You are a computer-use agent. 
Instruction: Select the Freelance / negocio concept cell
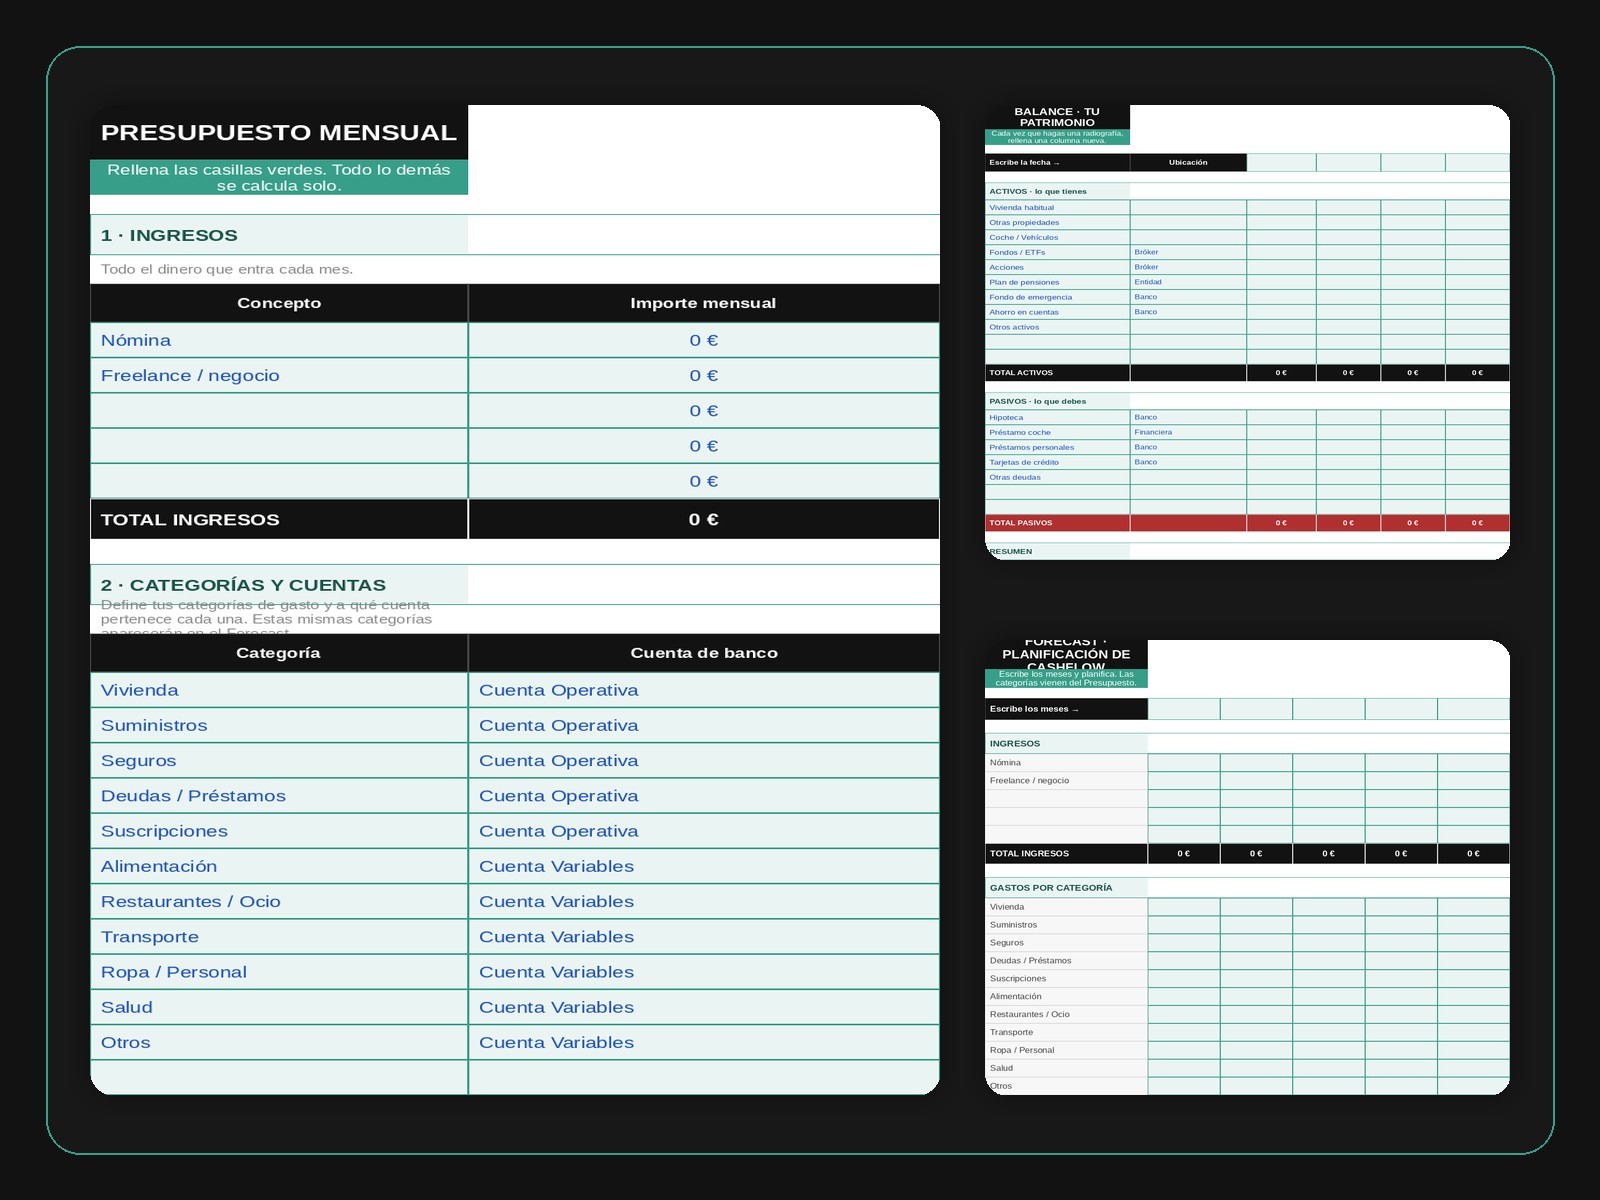279,376
